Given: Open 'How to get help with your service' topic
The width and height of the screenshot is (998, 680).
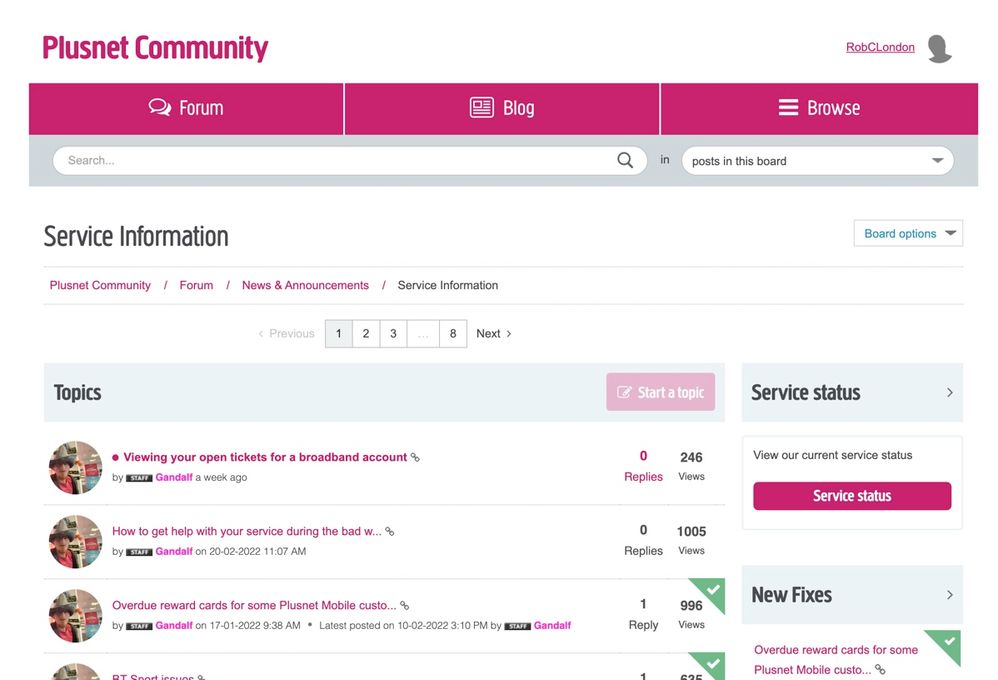Looking at the screenshot, I should pos(247,531).
